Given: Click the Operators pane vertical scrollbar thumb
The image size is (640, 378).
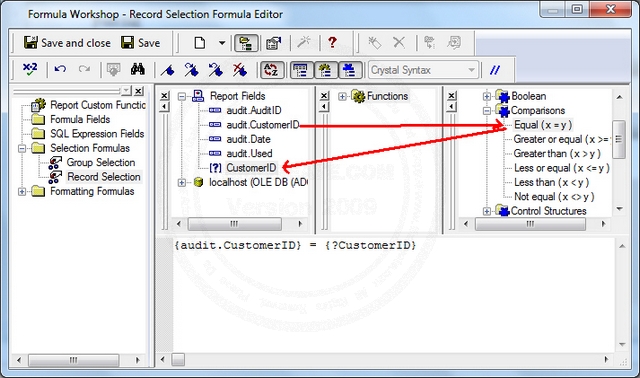Looking at the screenshot, I should [619, 139].
